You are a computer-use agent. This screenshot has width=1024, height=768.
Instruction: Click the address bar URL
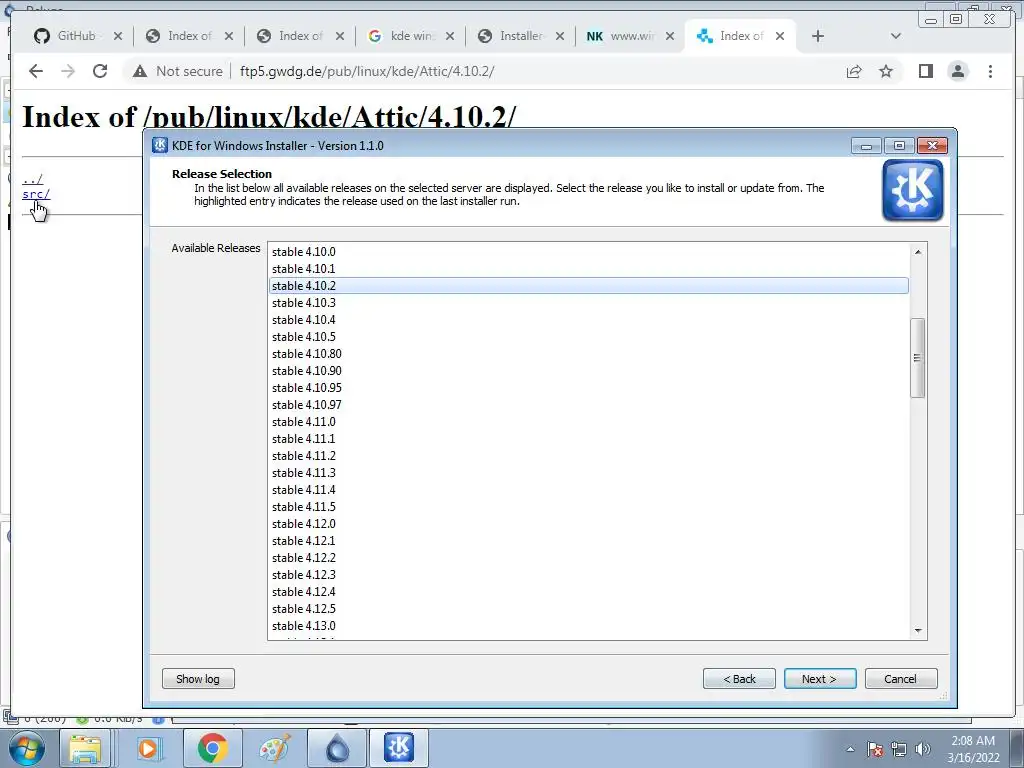click(x=367, y=71)
